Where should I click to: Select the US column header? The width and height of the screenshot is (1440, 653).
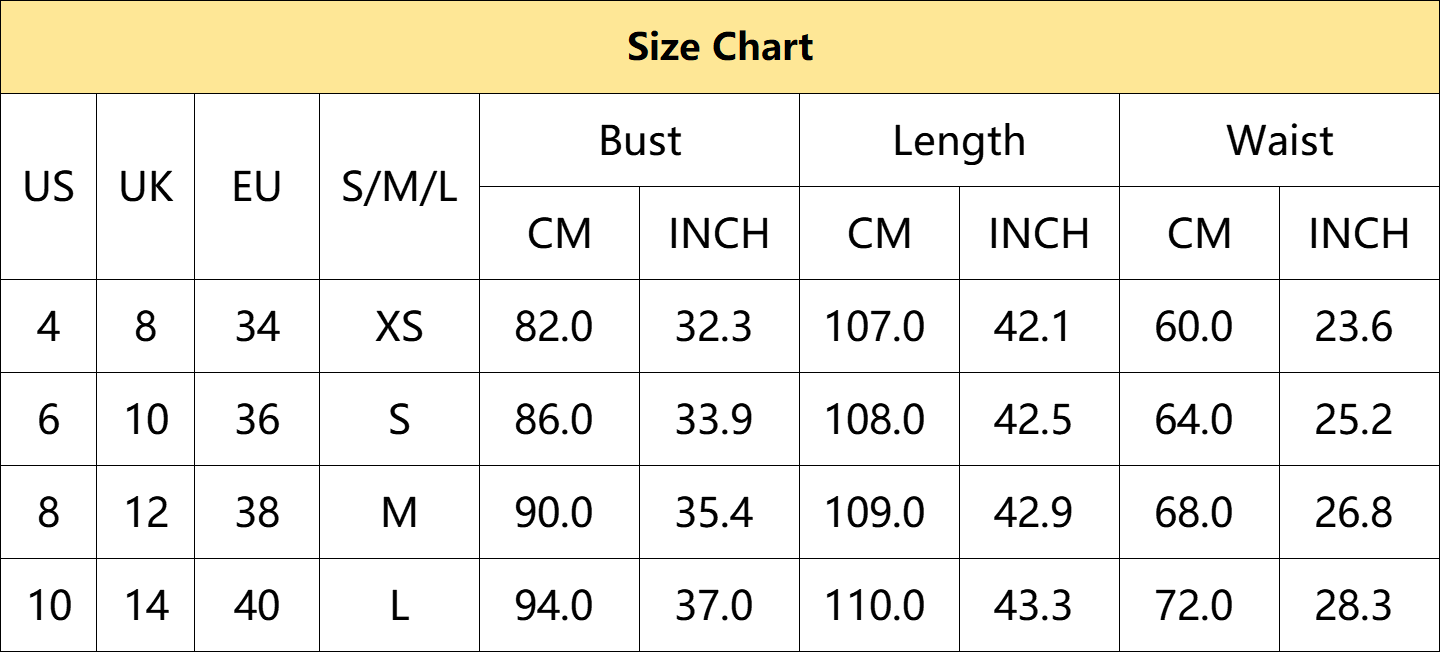coord(49,187)
